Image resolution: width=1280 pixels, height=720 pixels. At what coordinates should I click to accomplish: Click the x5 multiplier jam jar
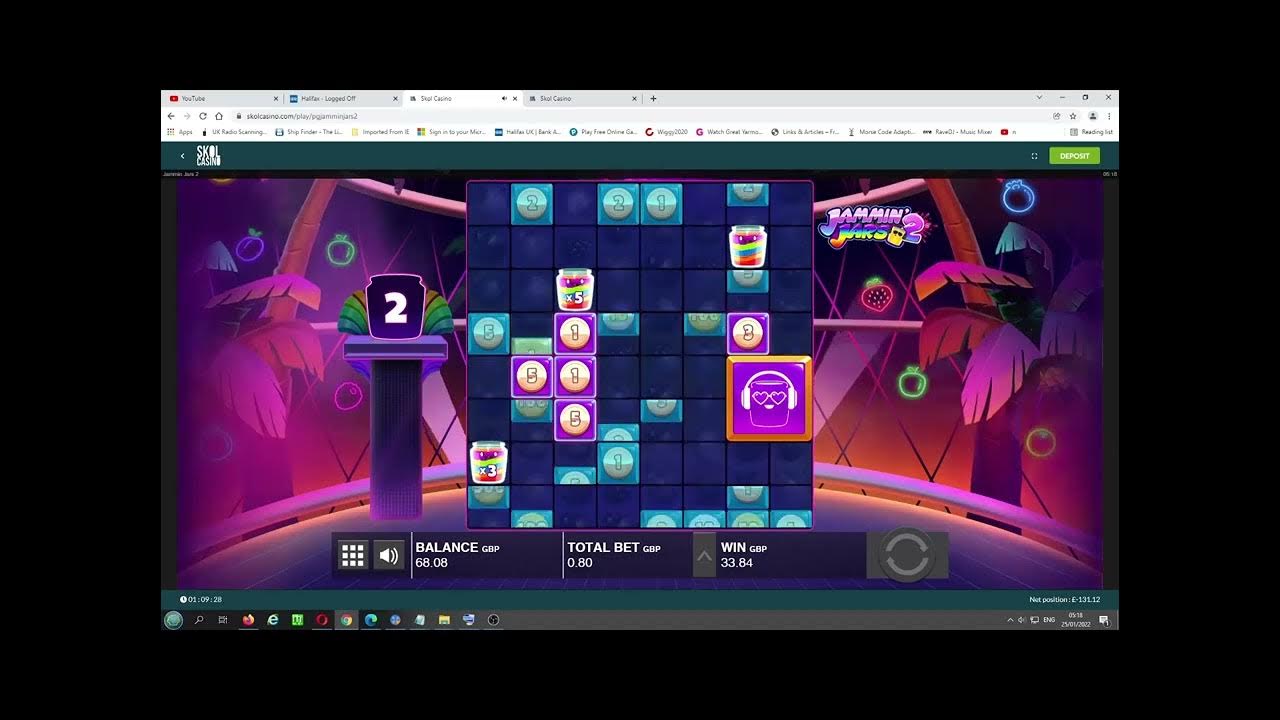coord(575,290)
